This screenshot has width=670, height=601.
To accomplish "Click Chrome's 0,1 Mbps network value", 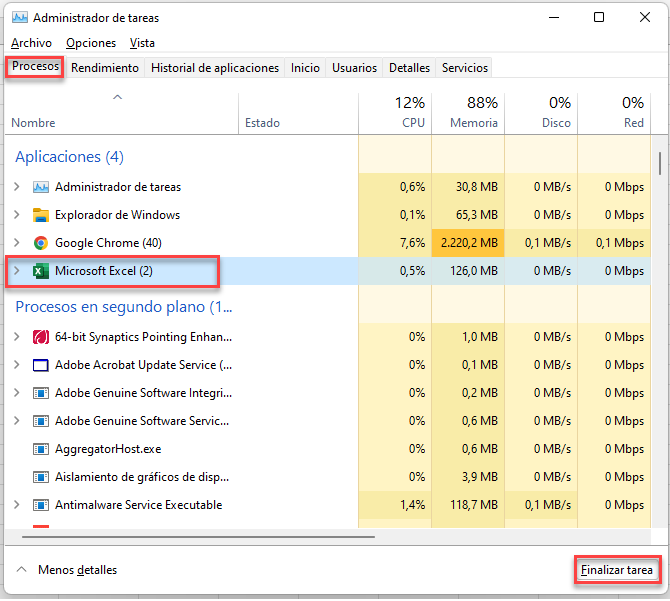I will [620, 243].
